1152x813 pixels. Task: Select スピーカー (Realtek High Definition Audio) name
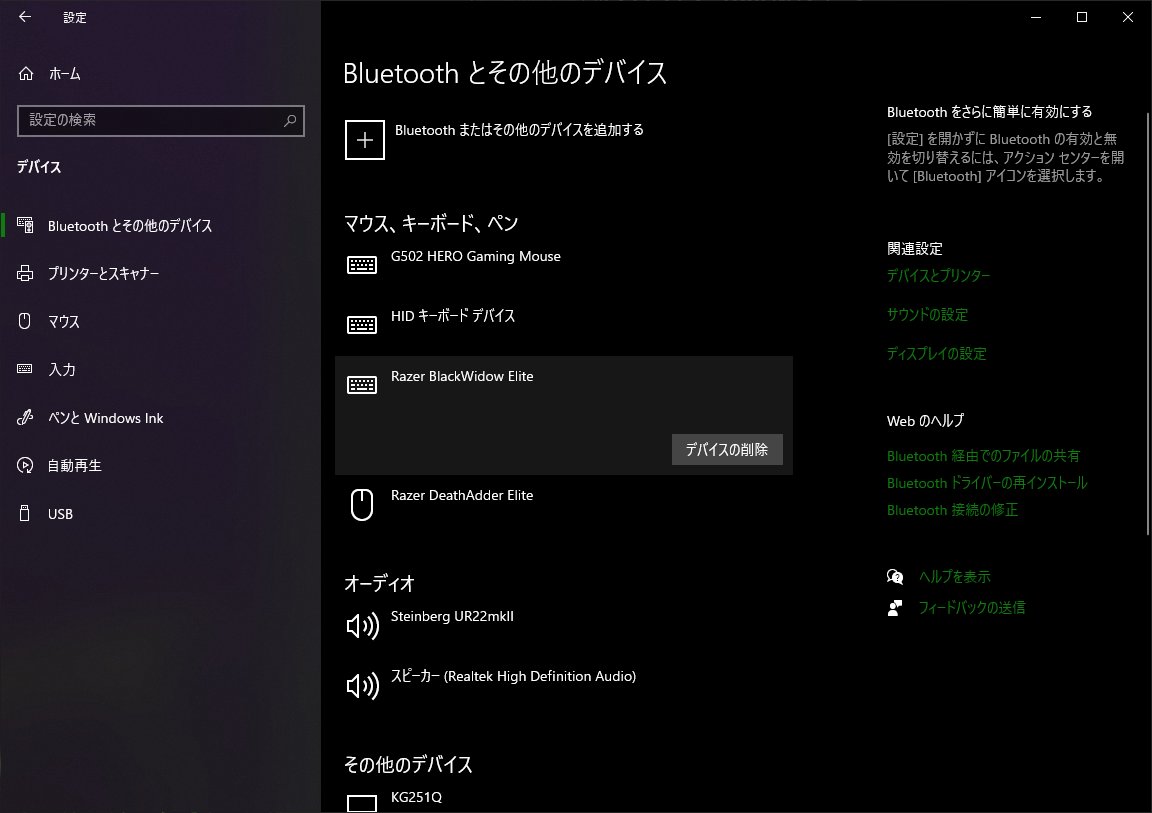(514, 676)
